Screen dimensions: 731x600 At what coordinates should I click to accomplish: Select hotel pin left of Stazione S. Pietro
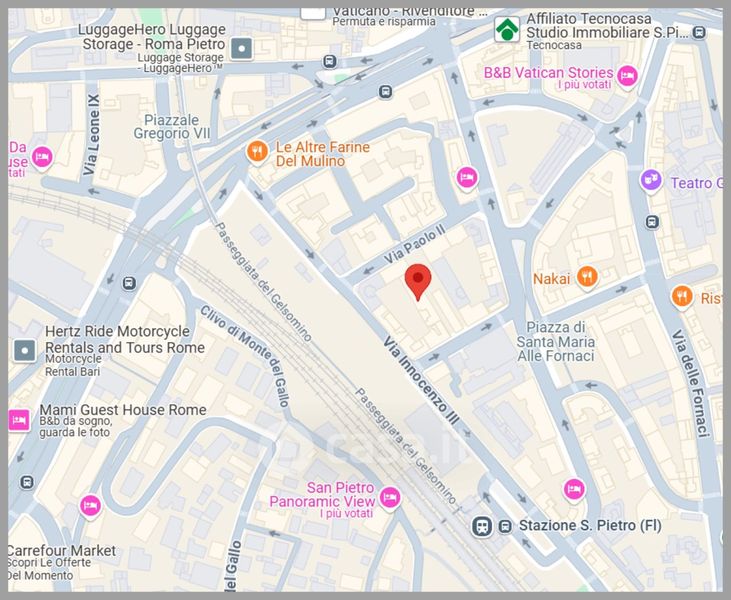[x=573, y=490]
